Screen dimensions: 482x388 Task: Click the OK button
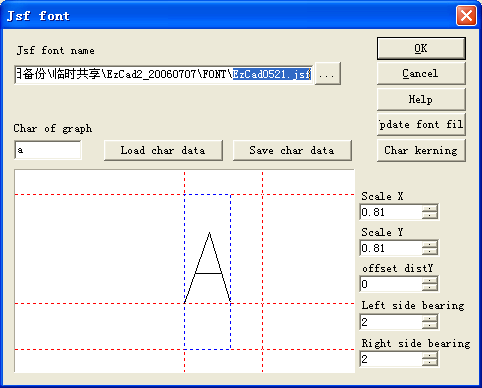[421, 48]
